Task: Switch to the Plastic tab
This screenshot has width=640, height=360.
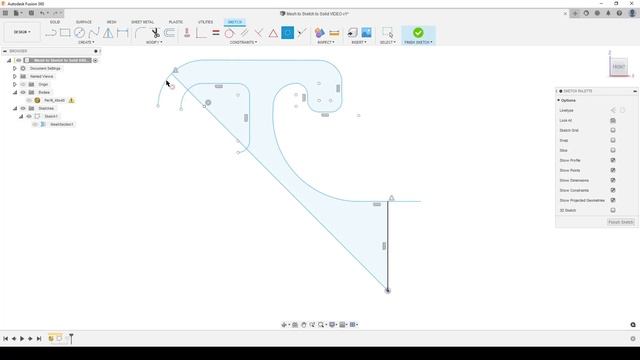Action: point(176,22)
